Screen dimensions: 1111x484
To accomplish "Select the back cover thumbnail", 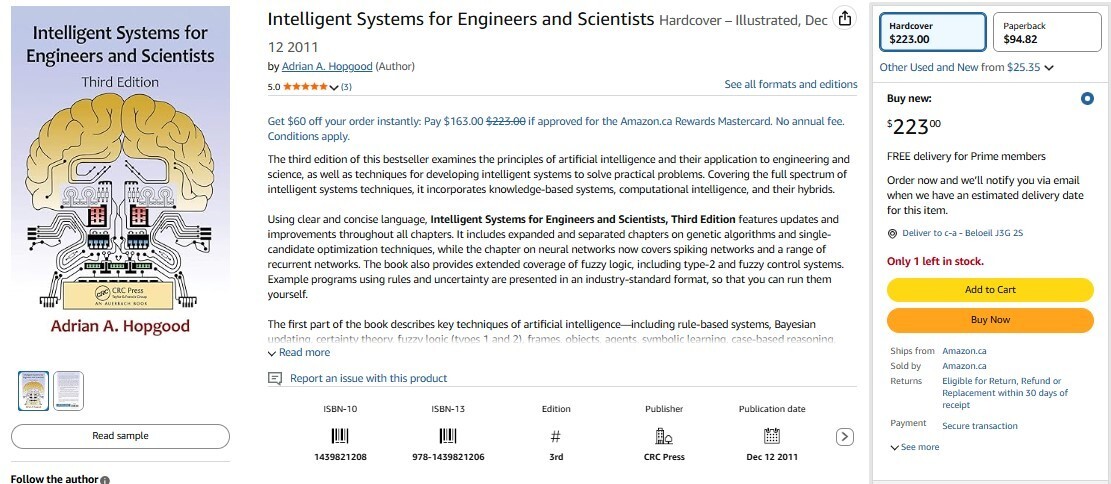I will coord(69,390).
